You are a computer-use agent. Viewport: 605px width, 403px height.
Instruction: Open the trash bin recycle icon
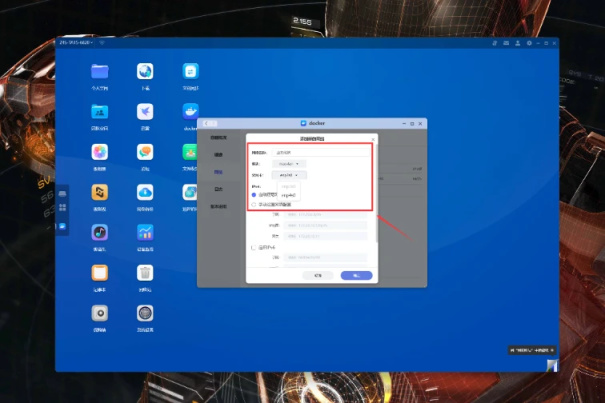pos(145,273)
